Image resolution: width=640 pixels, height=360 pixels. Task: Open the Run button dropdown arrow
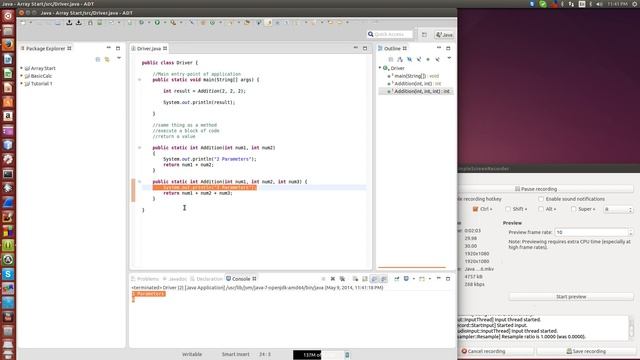tap(164, 23)
